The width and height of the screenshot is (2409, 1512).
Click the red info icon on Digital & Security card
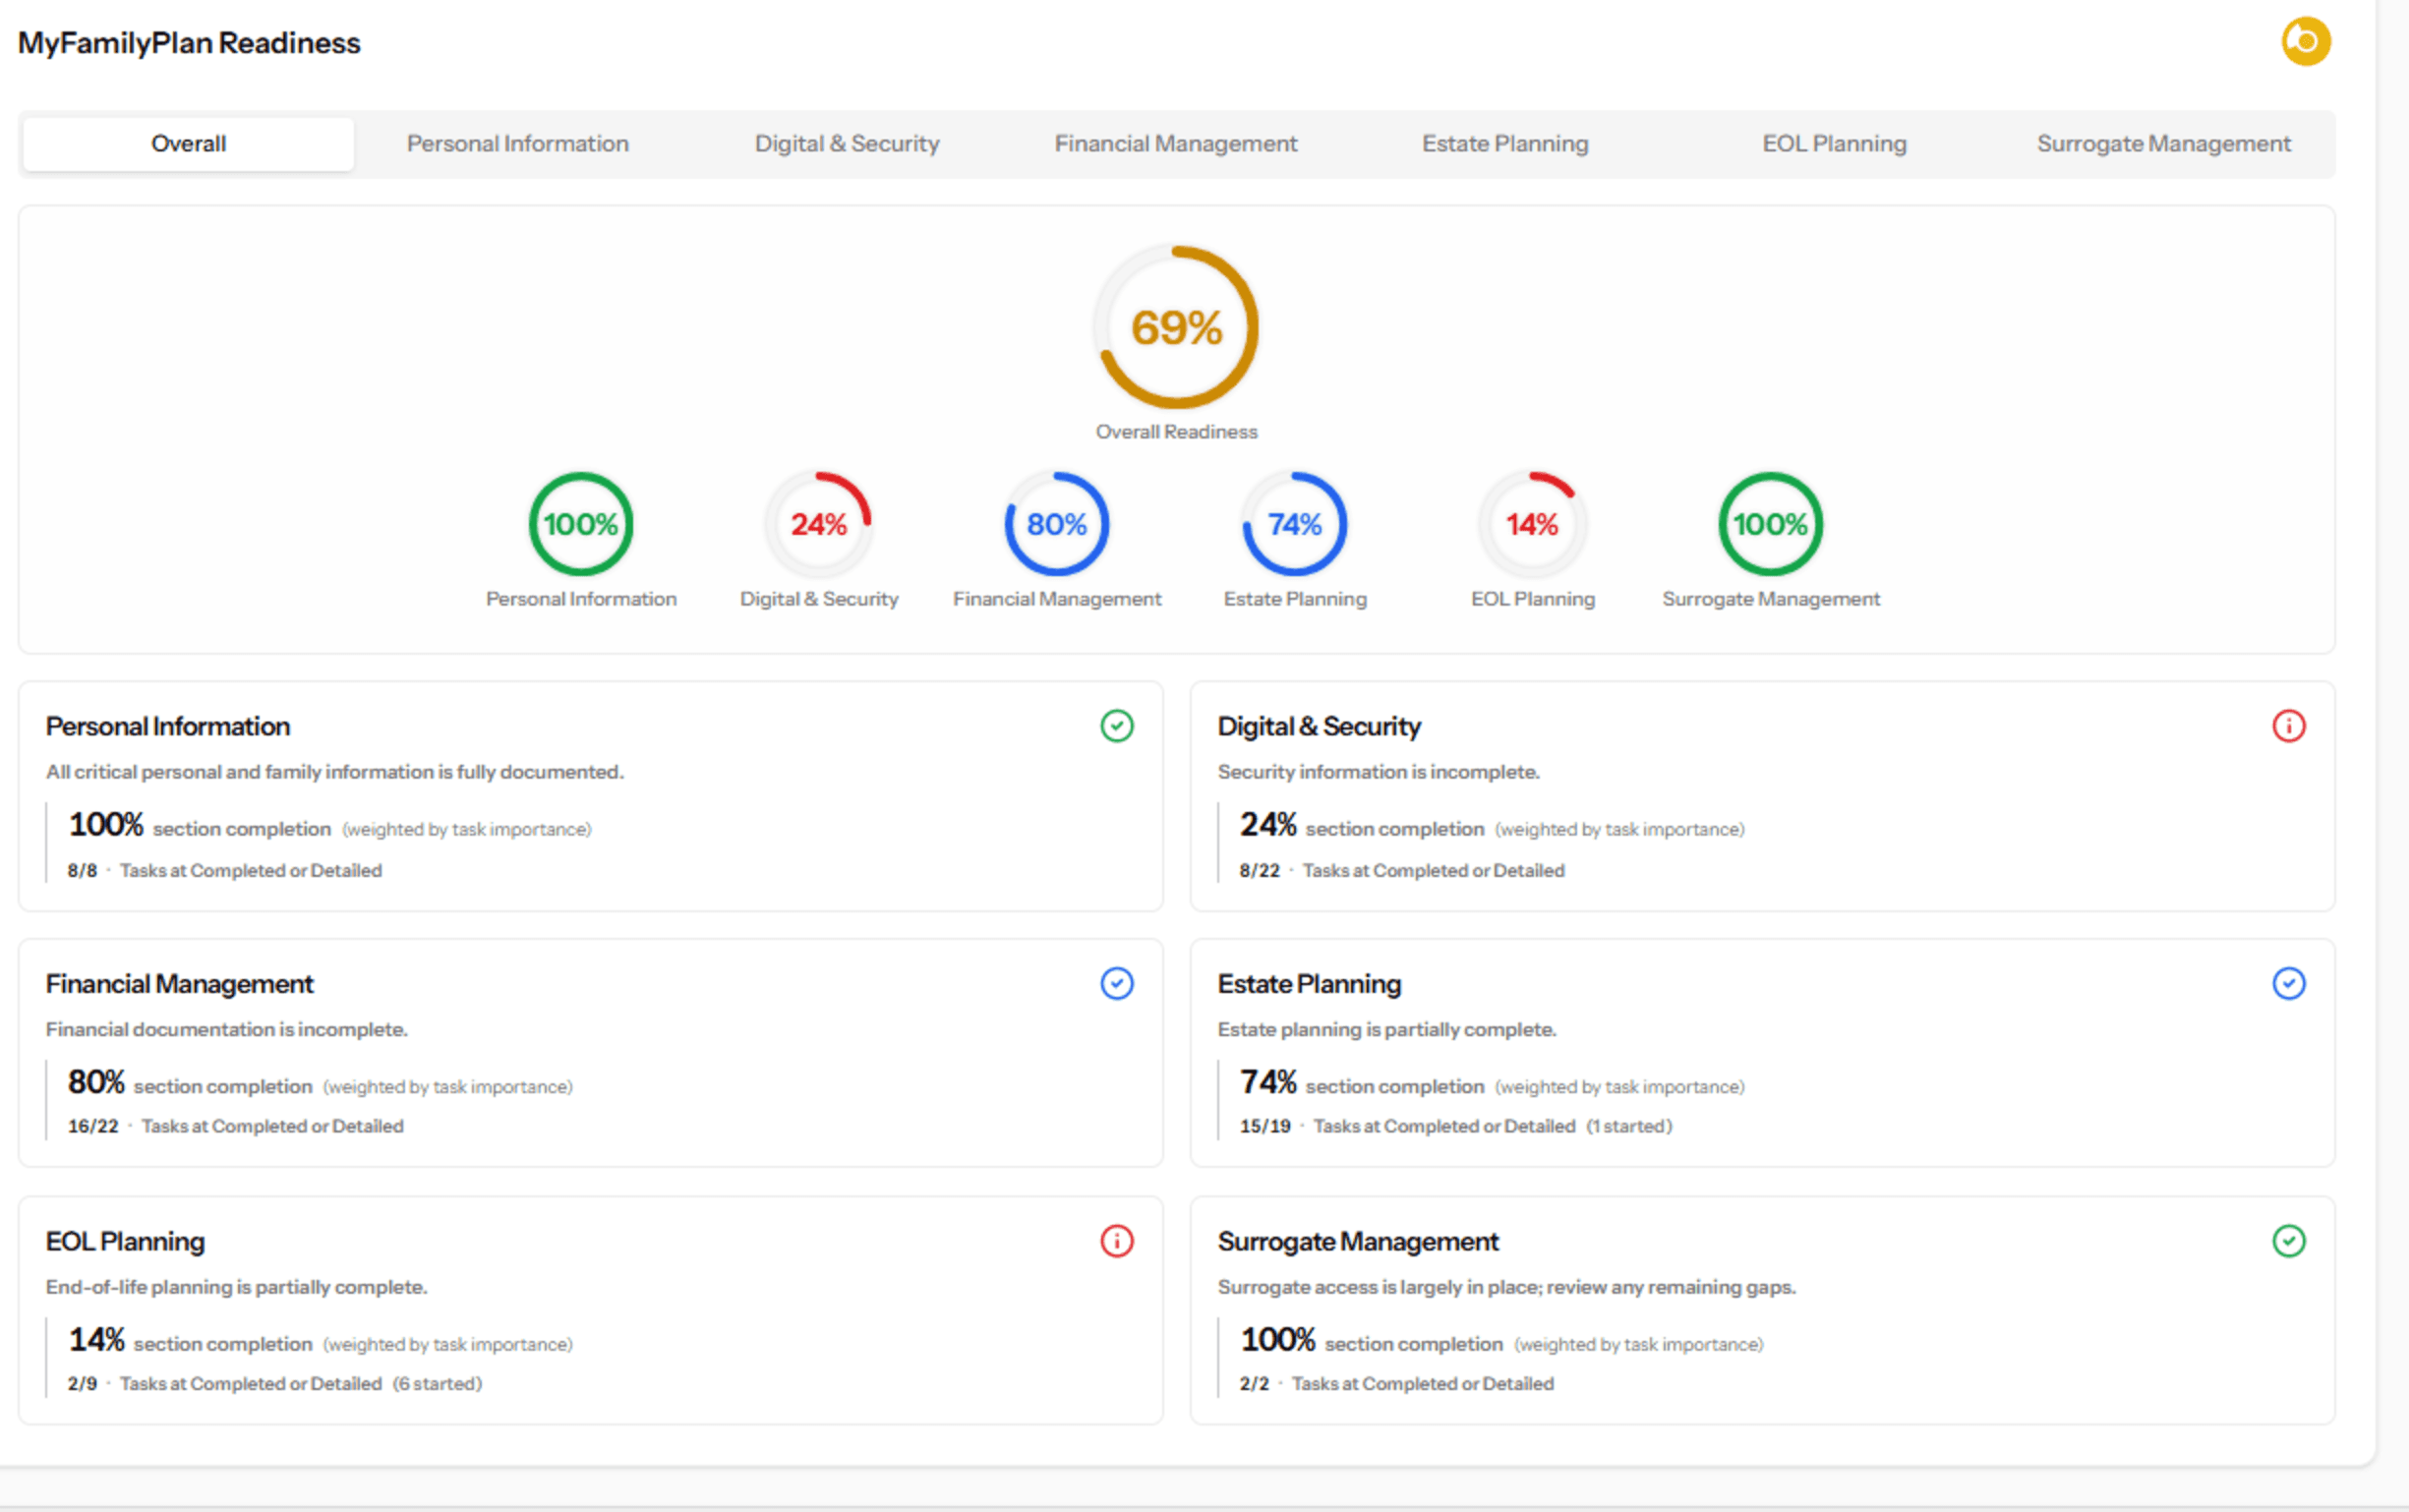click(2288, 726)
